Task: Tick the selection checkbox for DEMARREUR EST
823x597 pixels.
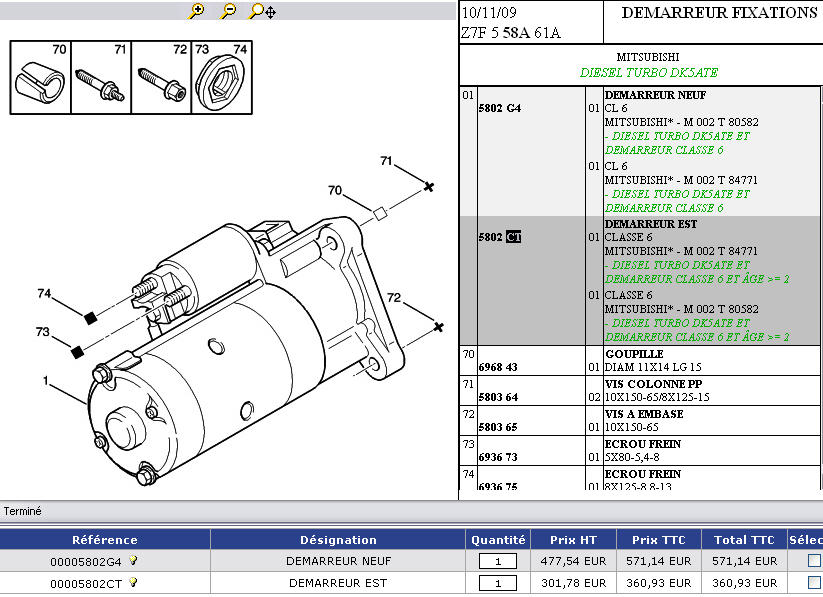Action: 813,582
